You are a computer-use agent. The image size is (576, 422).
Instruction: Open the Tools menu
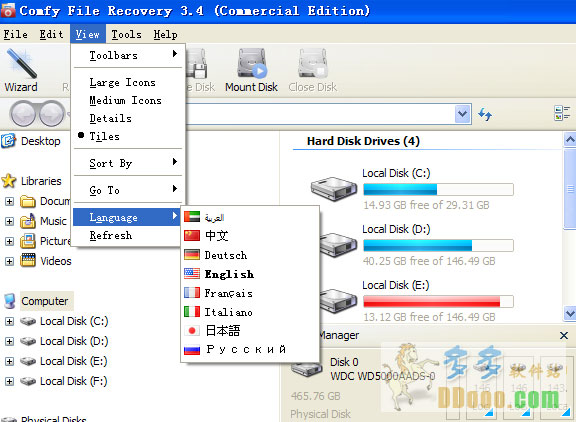tap(126, 35)
